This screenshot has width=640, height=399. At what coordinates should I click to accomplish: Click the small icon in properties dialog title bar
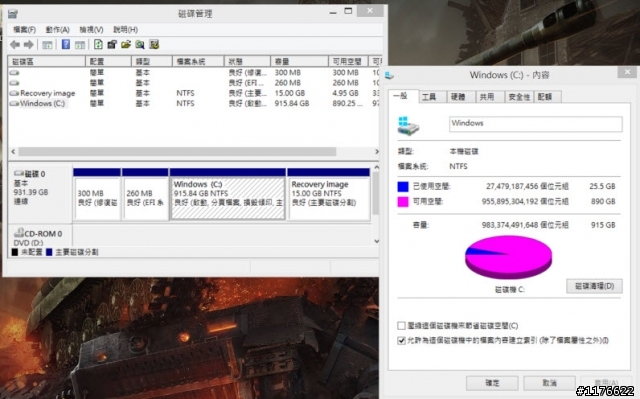(389, 75)
